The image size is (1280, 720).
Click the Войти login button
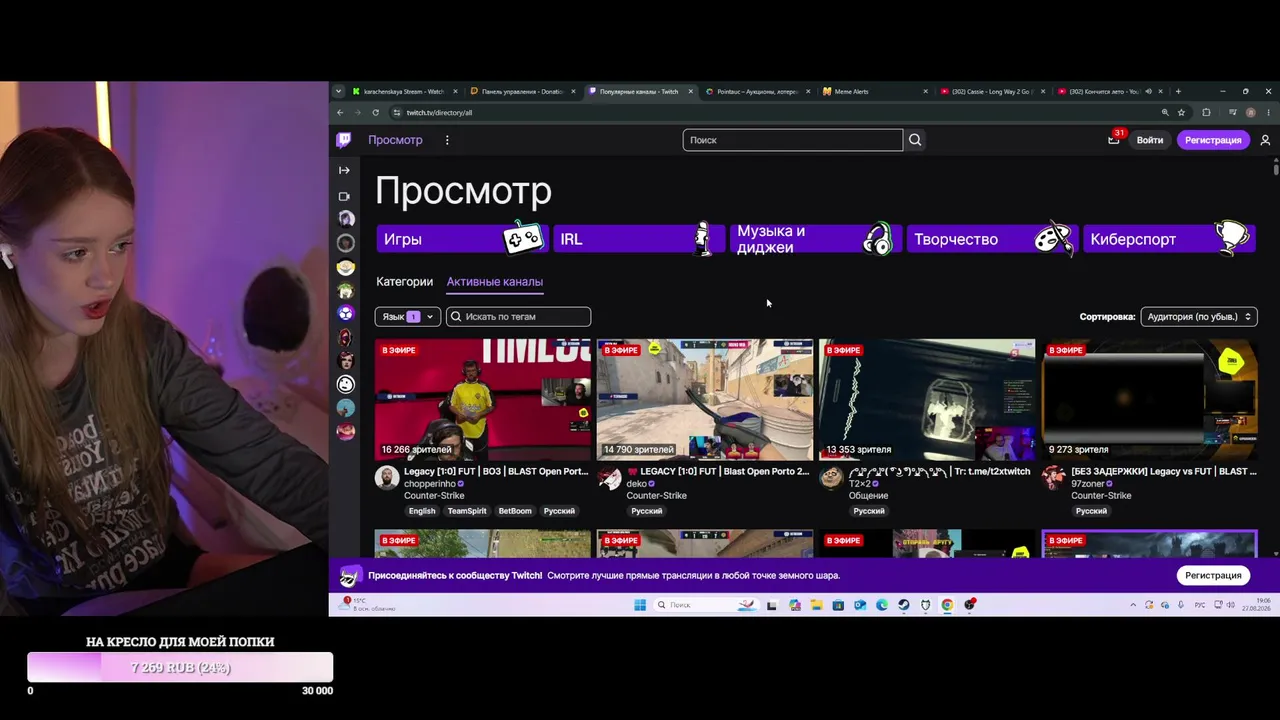[x=1150, y=140]
